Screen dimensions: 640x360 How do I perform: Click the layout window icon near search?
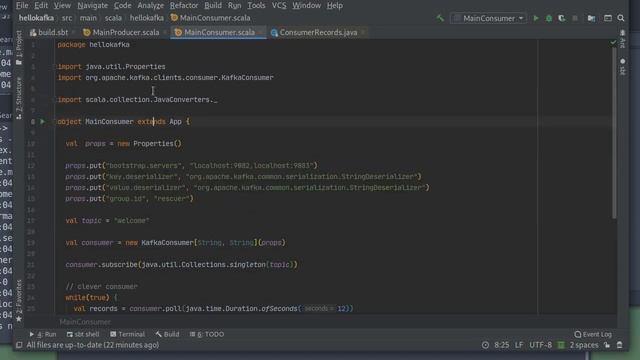click(608, 18)
